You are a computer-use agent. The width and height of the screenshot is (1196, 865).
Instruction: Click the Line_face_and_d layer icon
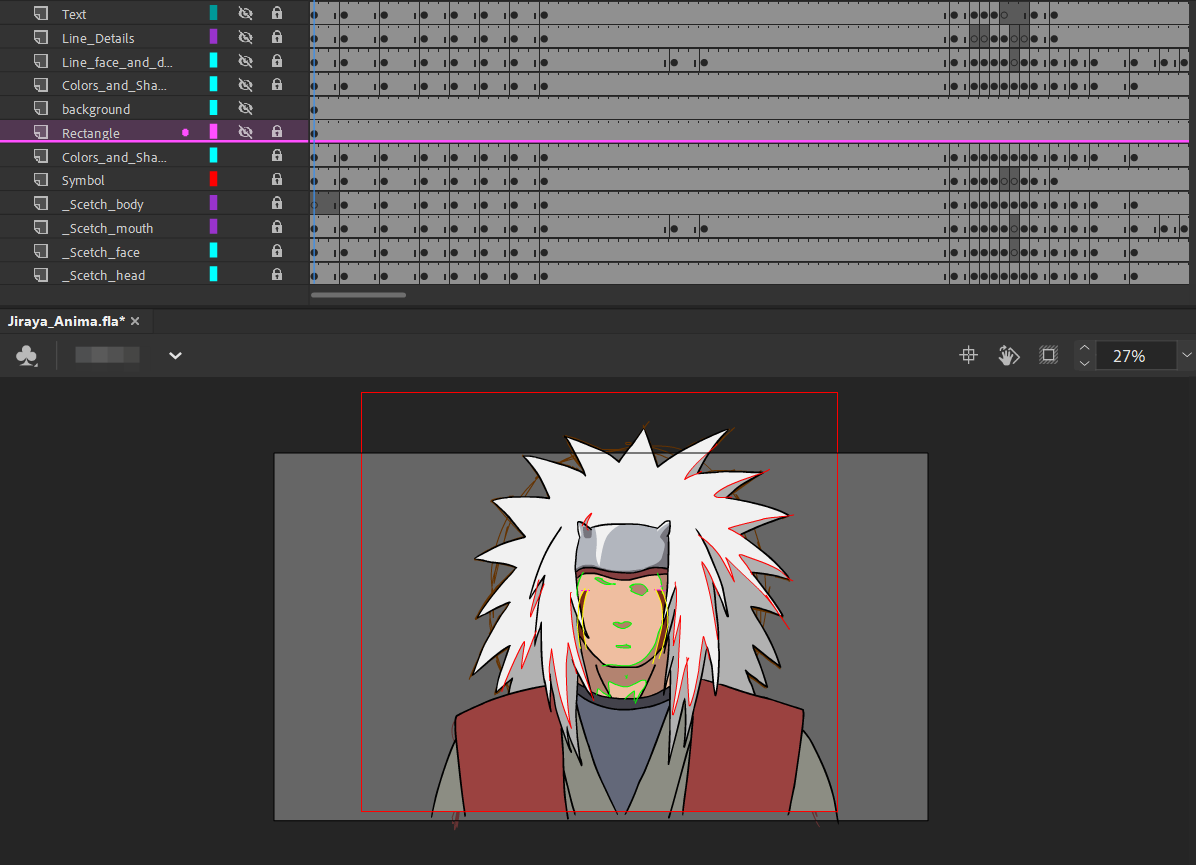[41, 61]
